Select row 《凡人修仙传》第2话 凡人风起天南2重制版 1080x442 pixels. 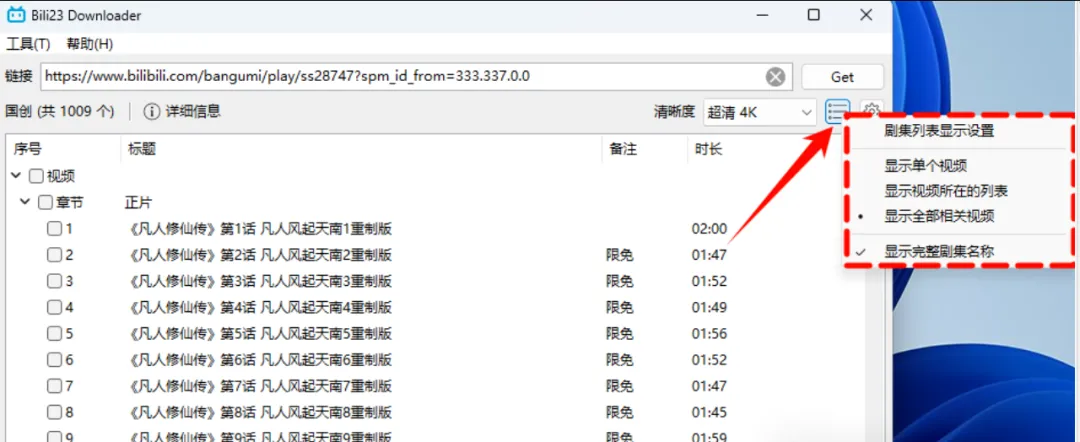pos(261,255)
